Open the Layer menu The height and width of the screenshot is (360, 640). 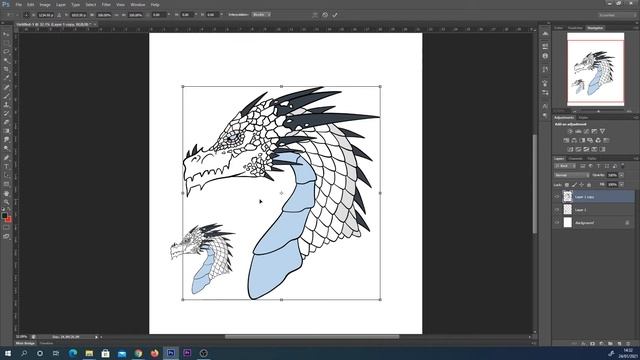pos(61,4)
